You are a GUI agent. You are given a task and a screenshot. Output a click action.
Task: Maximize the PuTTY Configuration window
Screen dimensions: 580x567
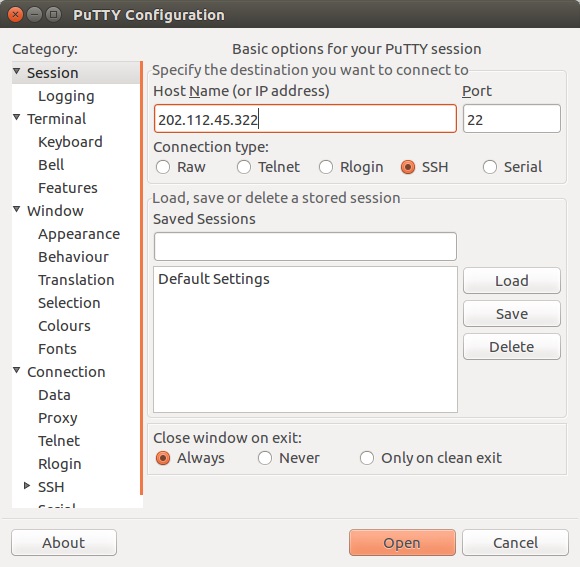point(54,15)
